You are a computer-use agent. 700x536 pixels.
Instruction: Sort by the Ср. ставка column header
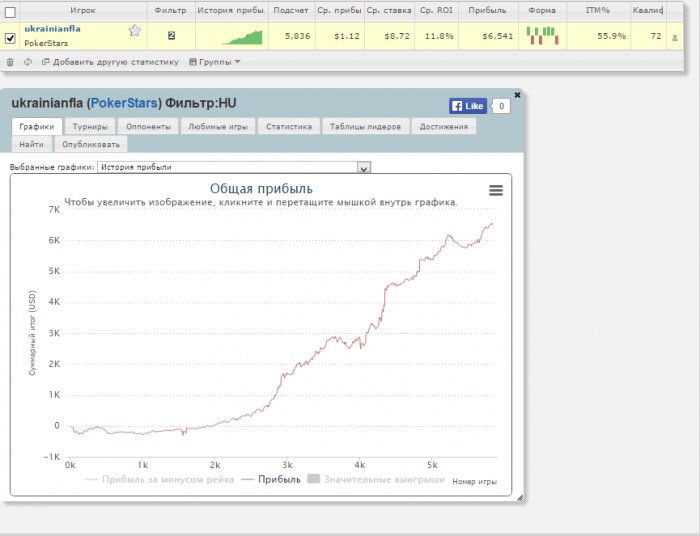click(x=389, y=10)
